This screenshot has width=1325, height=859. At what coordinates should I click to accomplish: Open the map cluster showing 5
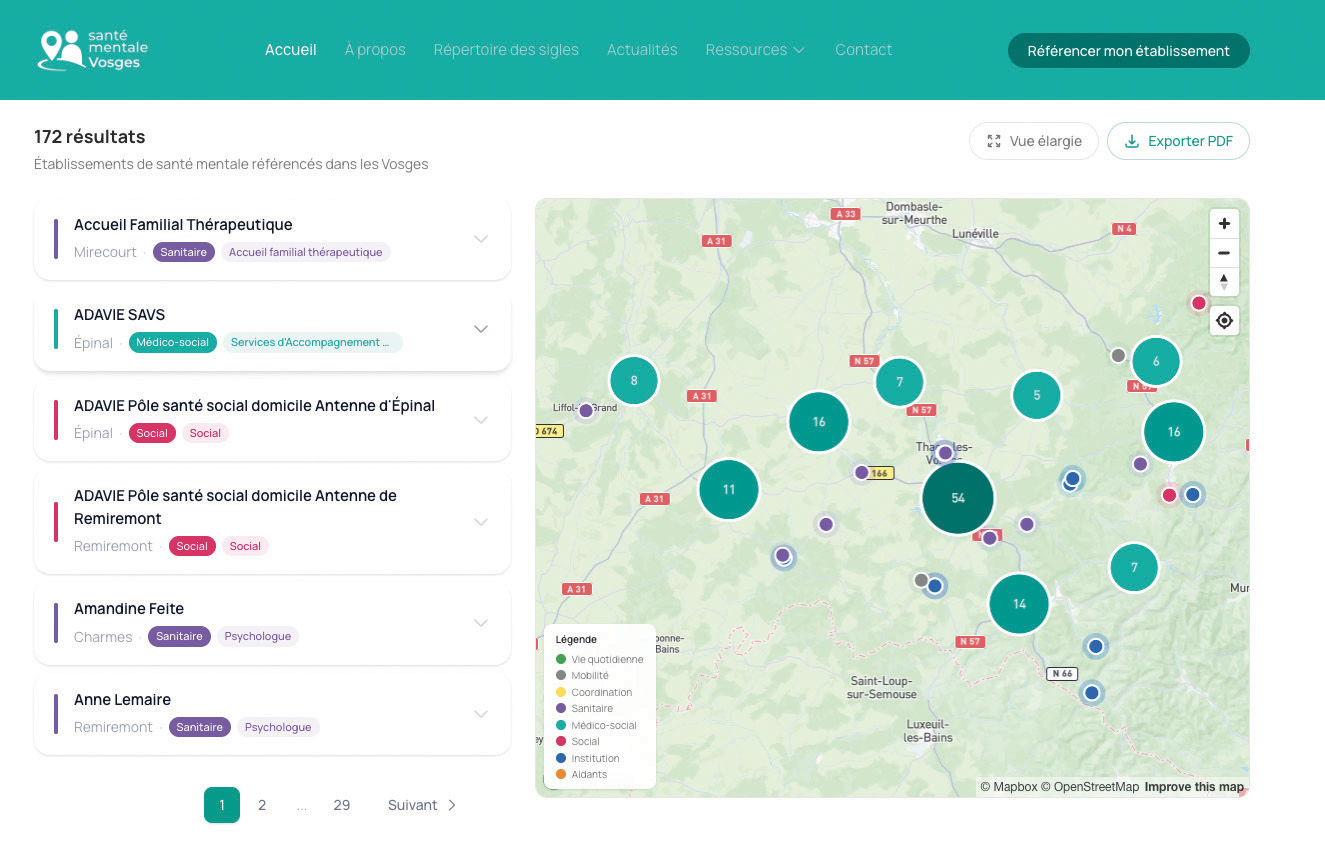pos(1037,395)
